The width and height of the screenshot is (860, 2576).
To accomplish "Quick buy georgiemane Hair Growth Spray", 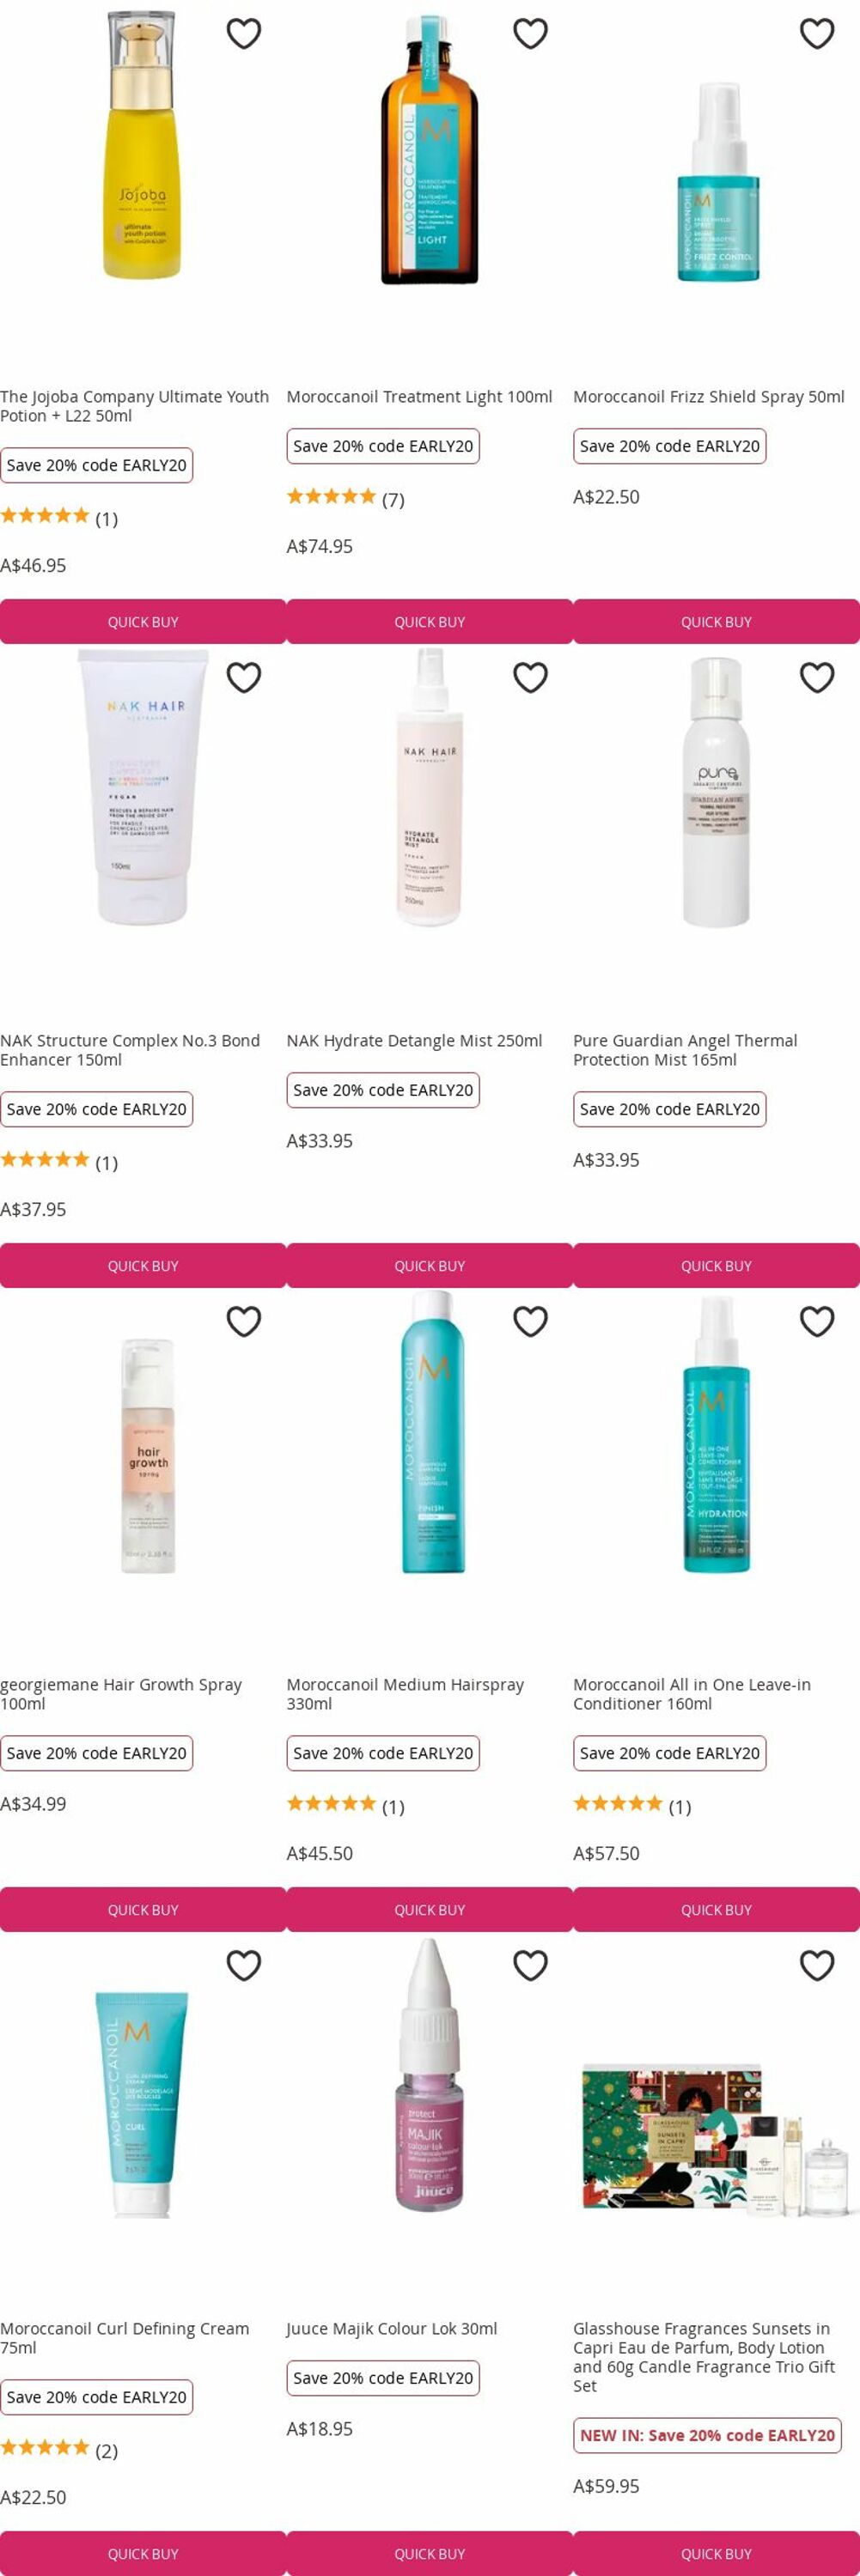I will (x=143, y=1910).
